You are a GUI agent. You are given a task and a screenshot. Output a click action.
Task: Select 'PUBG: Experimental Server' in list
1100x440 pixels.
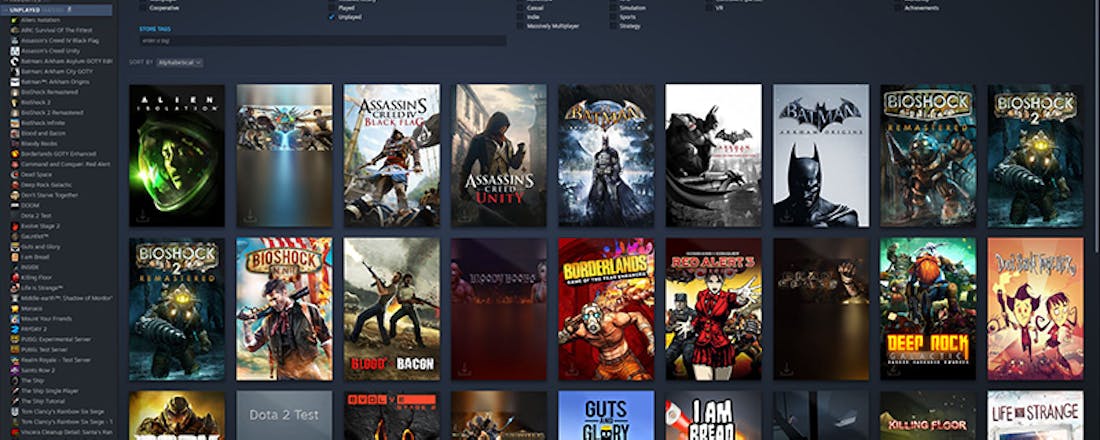click(x=56, y=339)
